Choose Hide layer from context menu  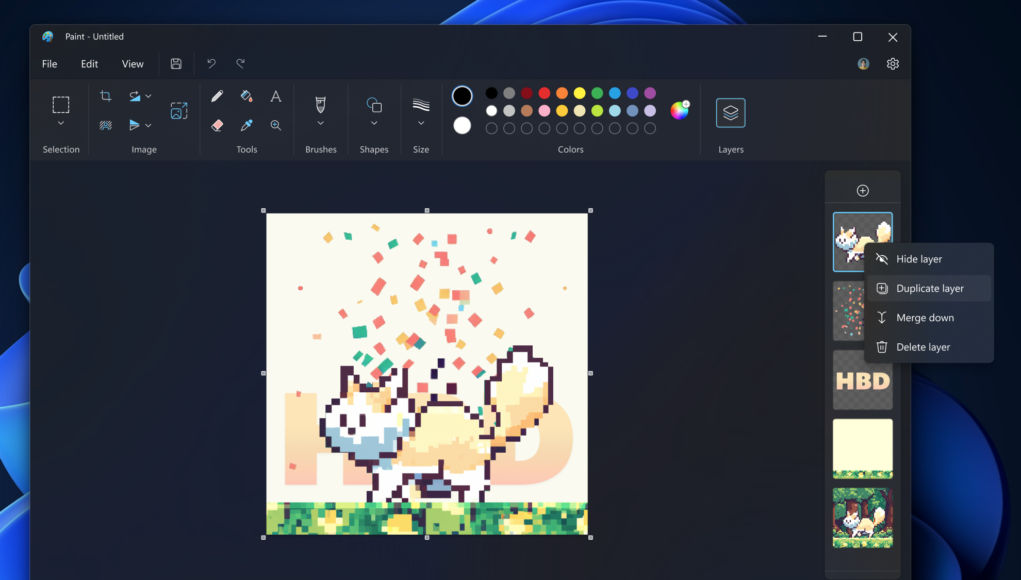[929, 259]
